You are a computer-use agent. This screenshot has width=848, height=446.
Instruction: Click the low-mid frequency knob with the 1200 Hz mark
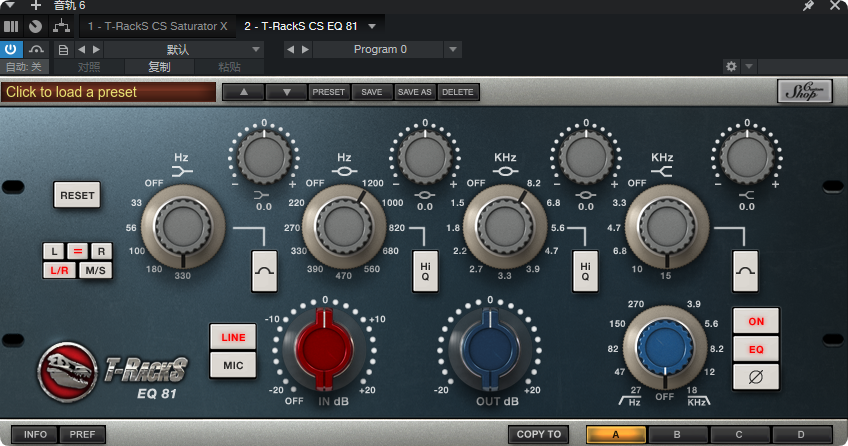pyautogui.click(x=344, y=227)
